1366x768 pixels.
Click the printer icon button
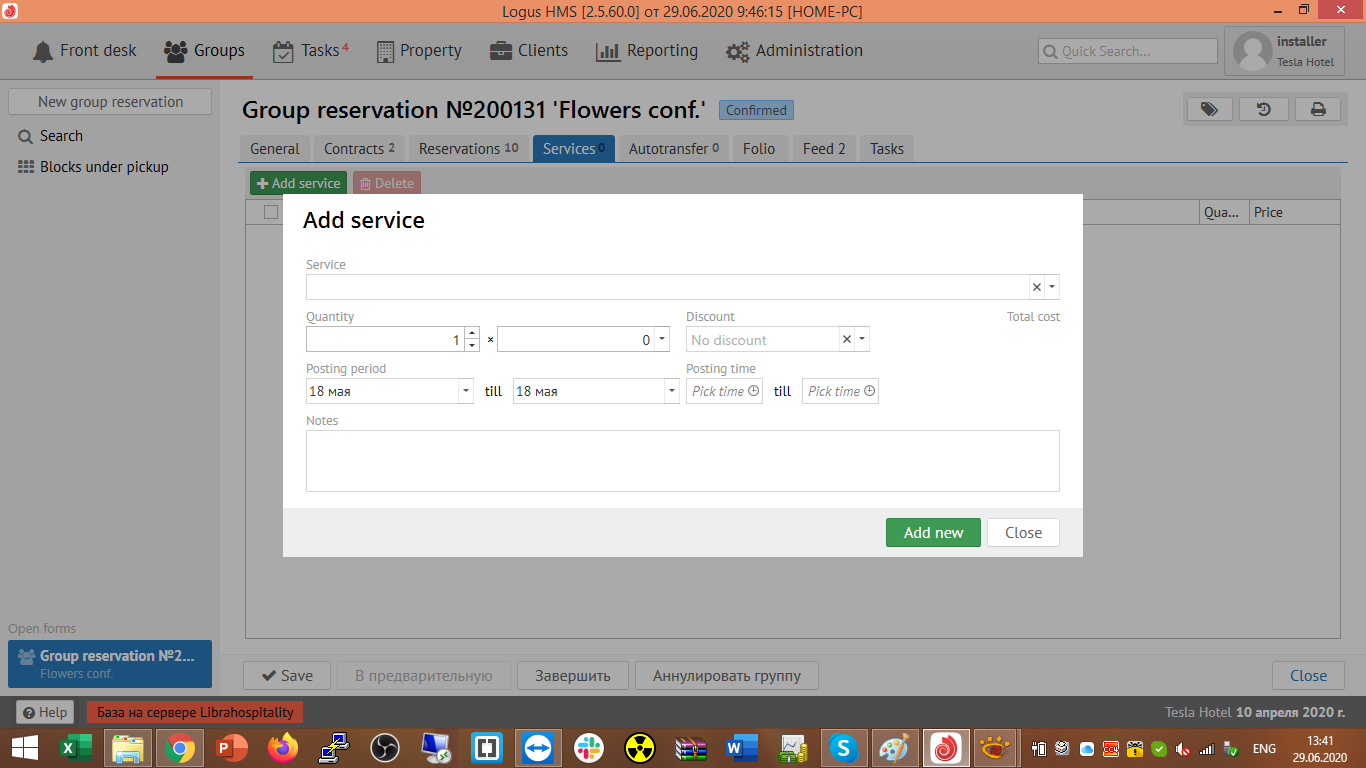(1318, 110)
